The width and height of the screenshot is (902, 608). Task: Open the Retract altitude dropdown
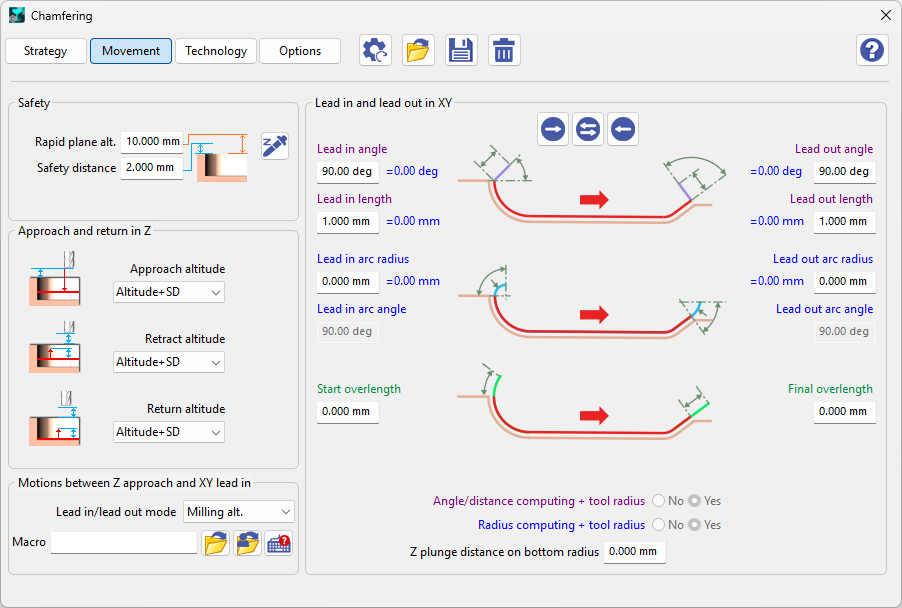[x=168, y=362]
